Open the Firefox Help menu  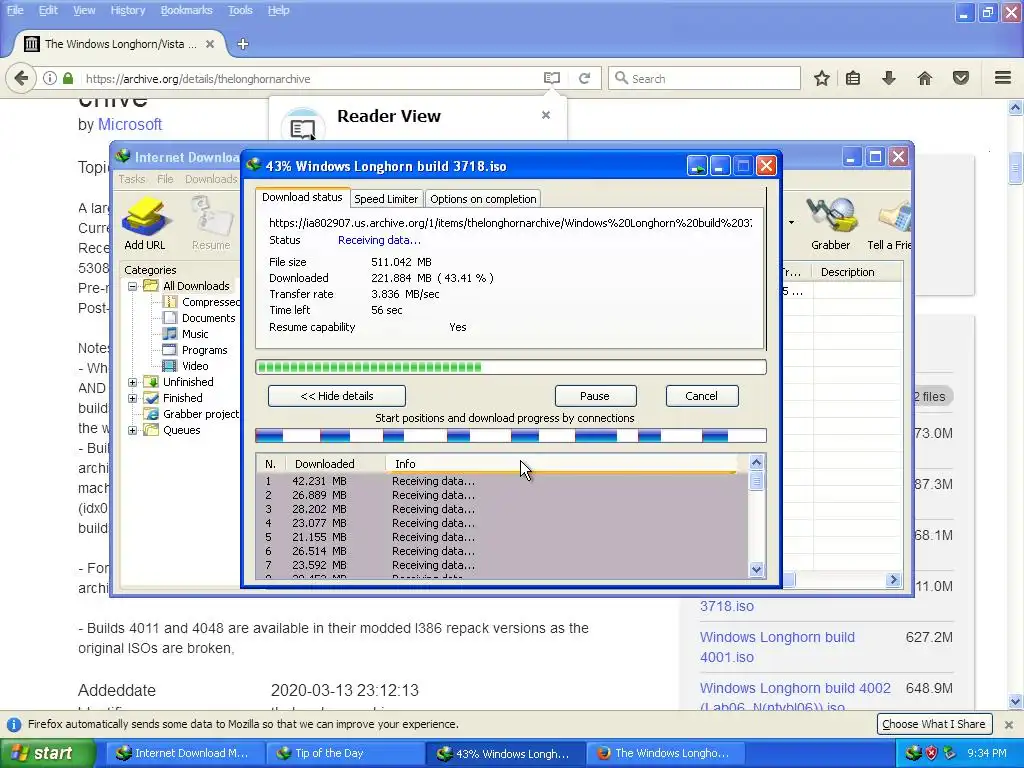click(x=278, y=10)
